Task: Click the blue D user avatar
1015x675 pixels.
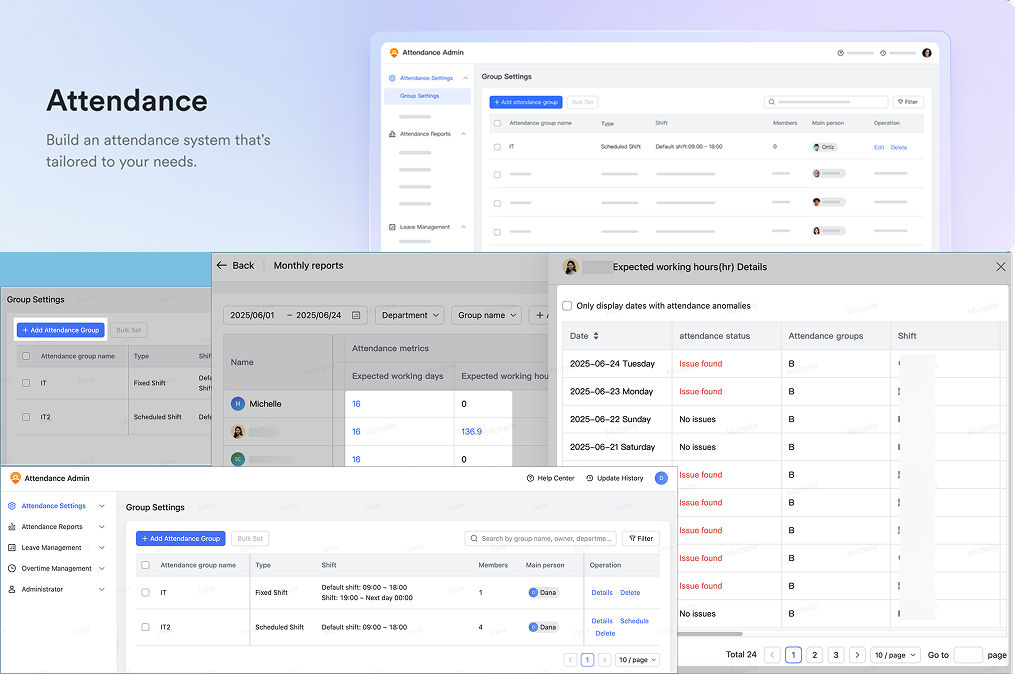Action: [x=661, y=478]
